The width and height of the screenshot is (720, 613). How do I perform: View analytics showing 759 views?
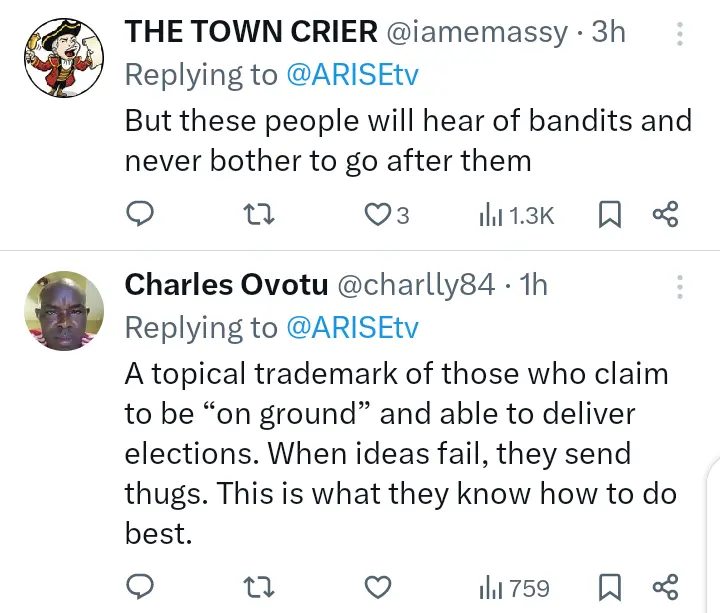[x=515, y=586]
